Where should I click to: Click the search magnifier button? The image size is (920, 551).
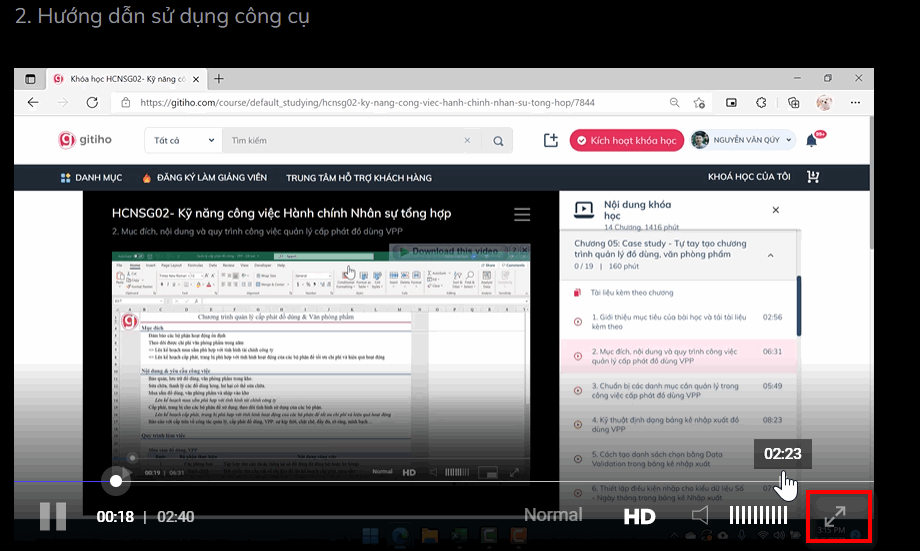click(x=498, y=141)
